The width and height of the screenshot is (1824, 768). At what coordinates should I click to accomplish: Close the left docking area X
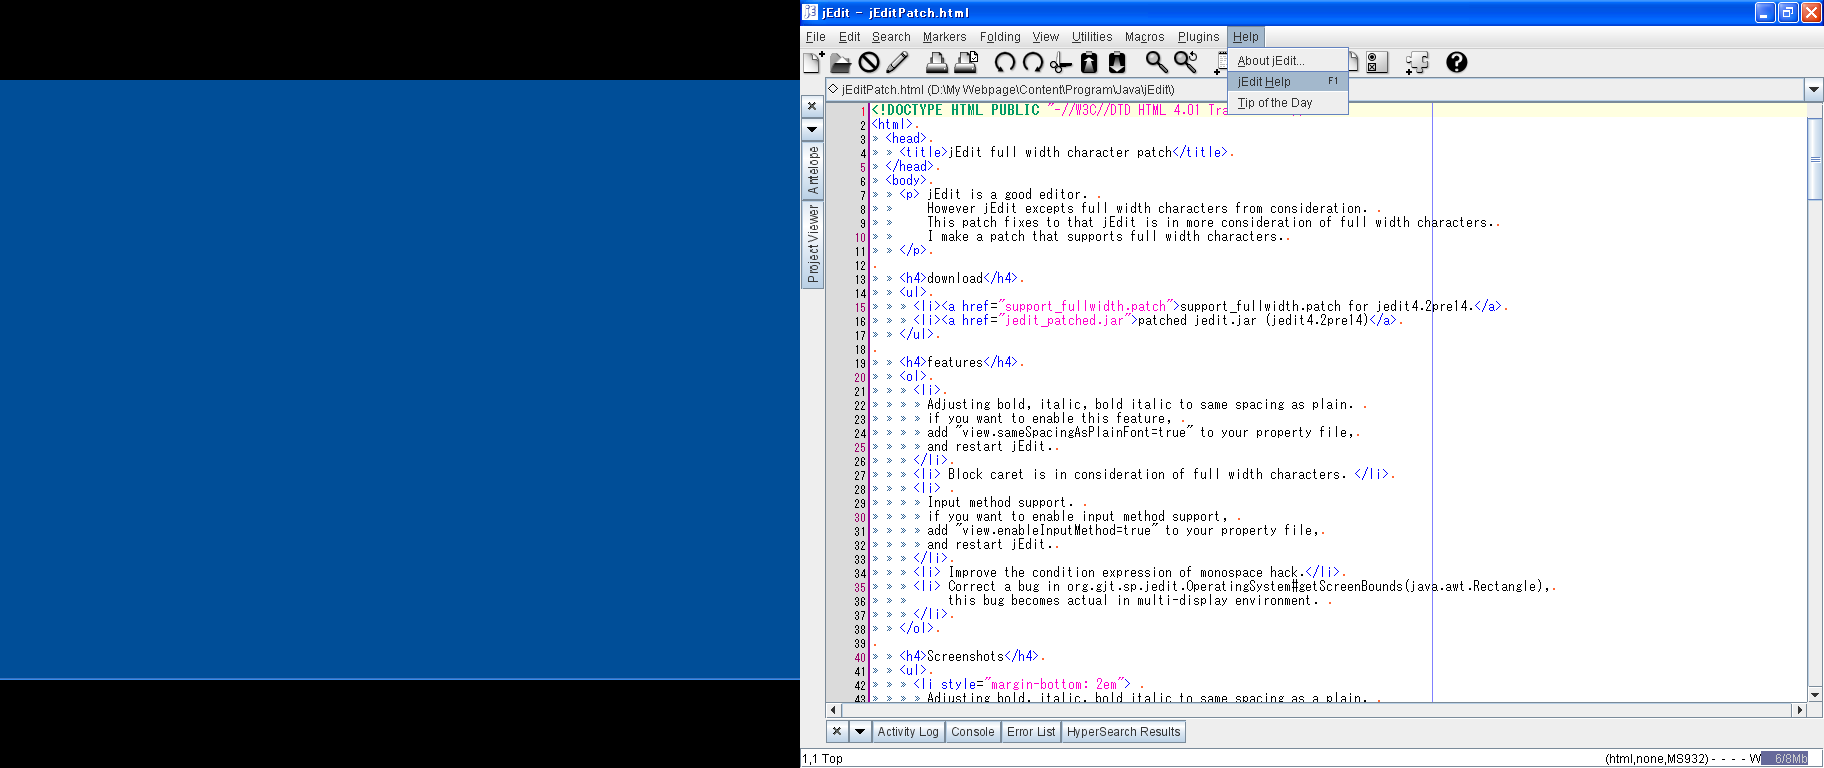pos(812,106)
